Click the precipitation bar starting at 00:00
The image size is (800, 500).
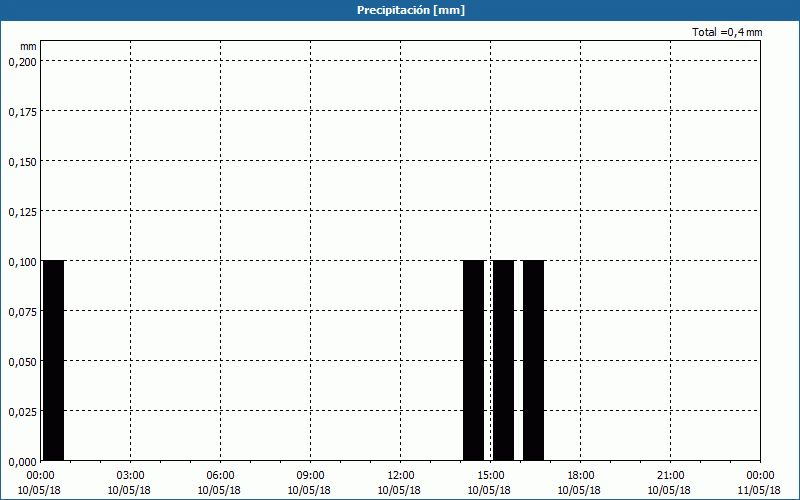(x=54, y=361)
